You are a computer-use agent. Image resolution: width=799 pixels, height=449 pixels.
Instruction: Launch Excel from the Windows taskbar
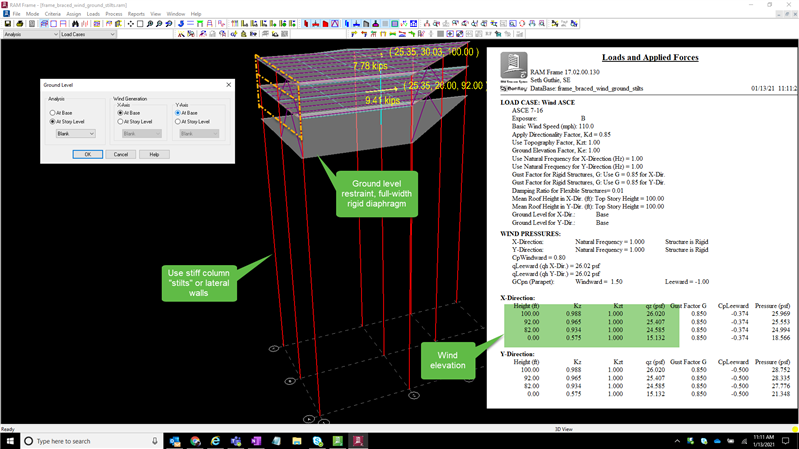[x=338, y=441]
